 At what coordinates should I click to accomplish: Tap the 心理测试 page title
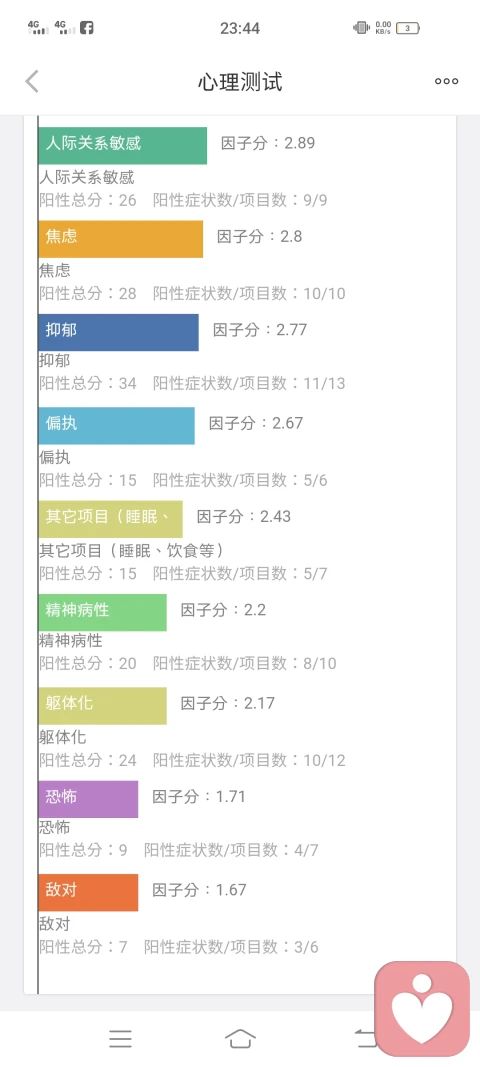point(240,82)
